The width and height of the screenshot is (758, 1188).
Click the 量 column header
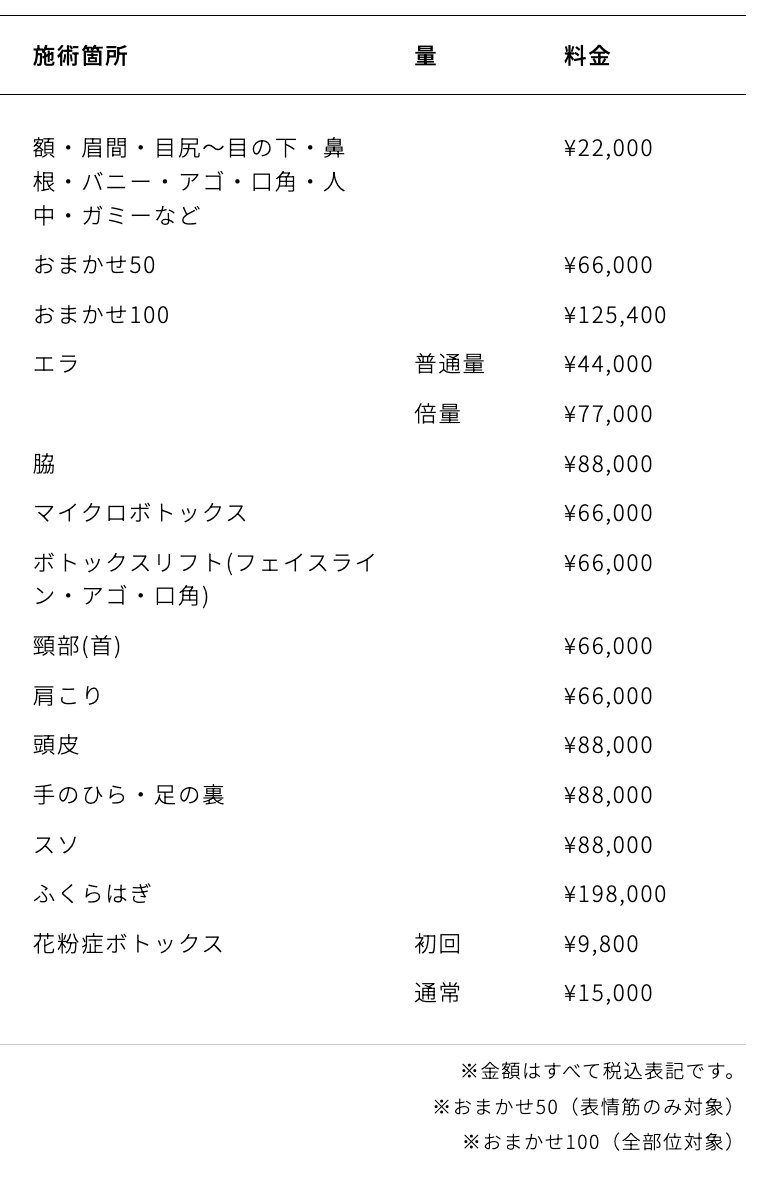[x=426, y=57]
